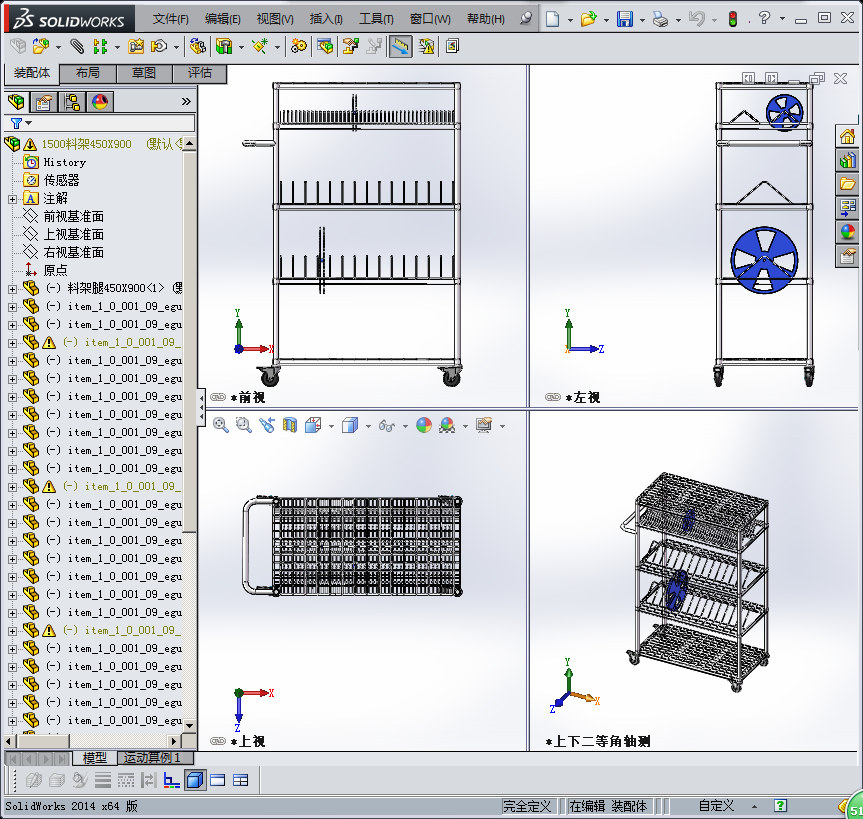This screenshot has width=863, height=819.
Task: Click the Update SpeedPak icon
Action: point(427,46)
